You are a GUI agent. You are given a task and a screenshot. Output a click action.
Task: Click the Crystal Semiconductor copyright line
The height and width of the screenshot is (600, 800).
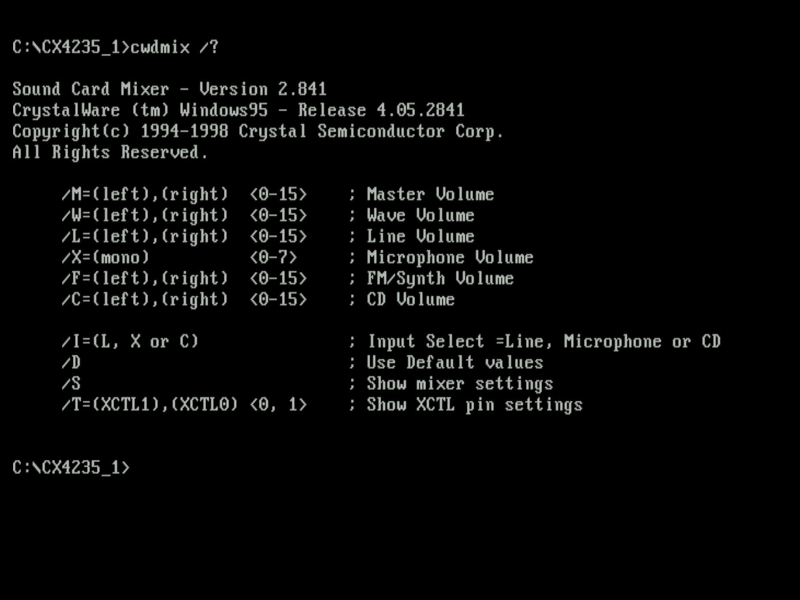[x=258, y=131]
